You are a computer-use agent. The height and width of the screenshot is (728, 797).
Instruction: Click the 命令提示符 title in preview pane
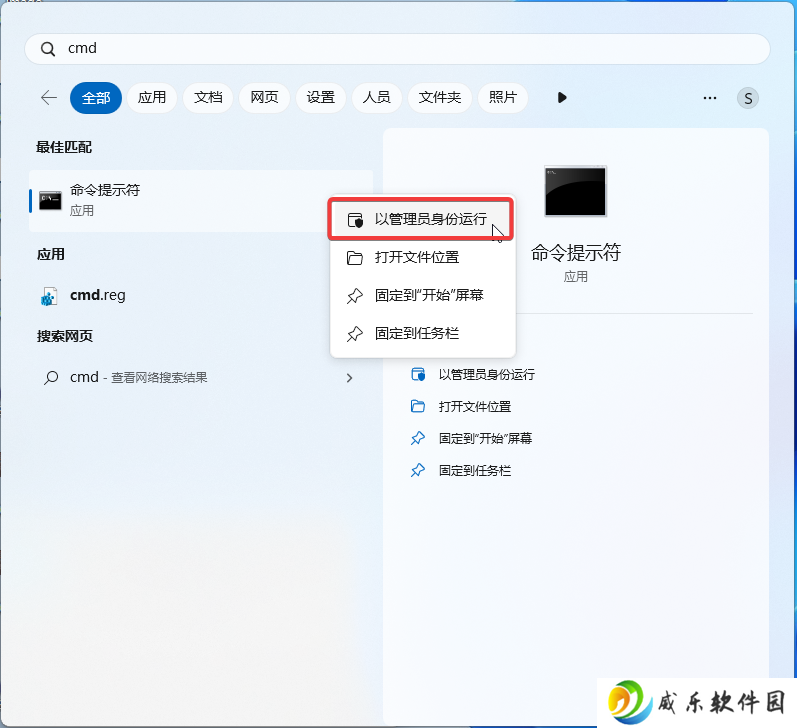point(576,253)
